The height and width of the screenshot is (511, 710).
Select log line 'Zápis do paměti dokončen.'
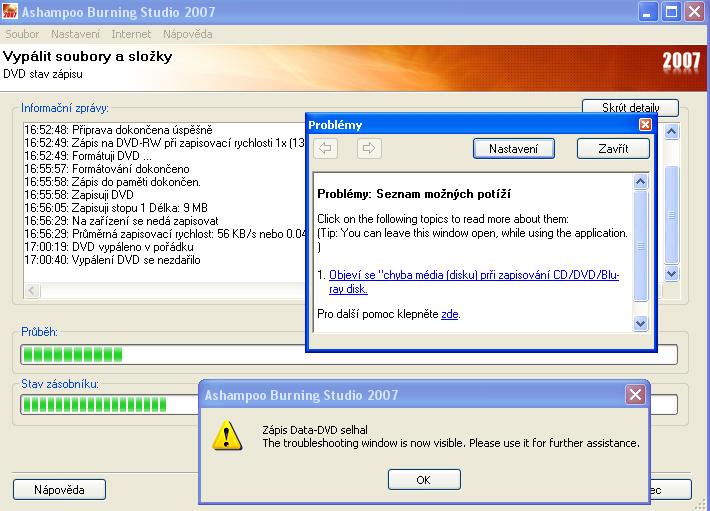pyautogui.click(x=112, y=182)
